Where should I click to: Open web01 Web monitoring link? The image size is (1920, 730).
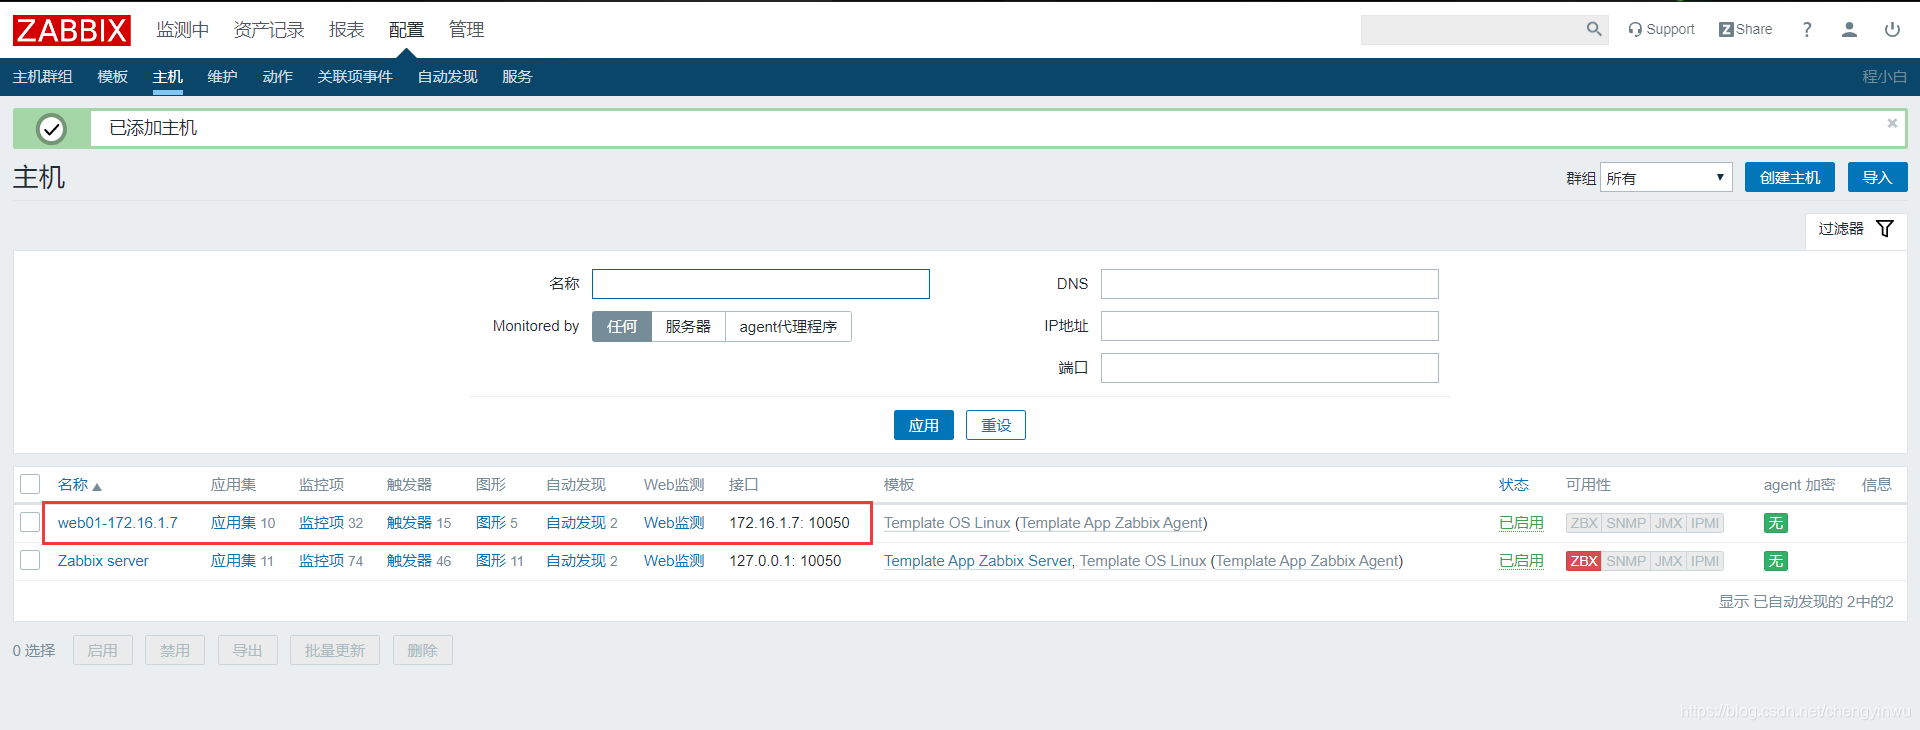click(674, 523)
